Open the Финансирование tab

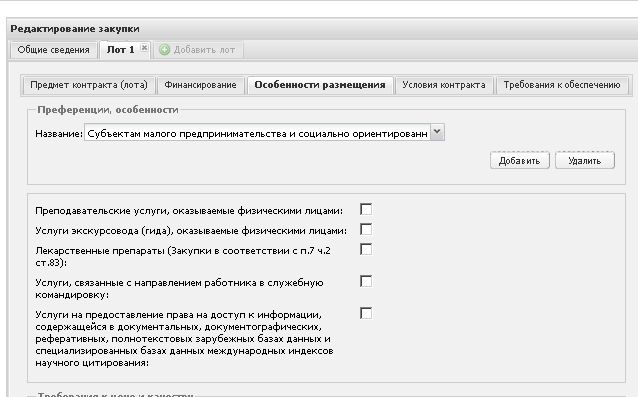pyautogui.click(x=200, y=85)
